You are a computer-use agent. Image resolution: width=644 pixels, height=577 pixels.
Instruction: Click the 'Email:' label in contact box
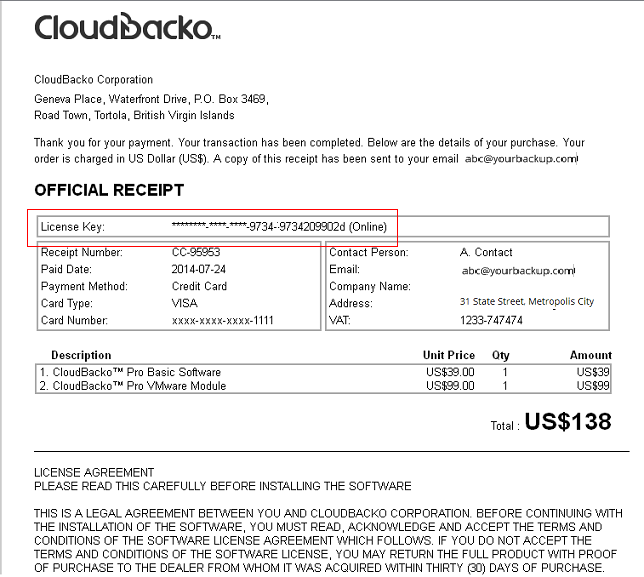click(344, 269)
